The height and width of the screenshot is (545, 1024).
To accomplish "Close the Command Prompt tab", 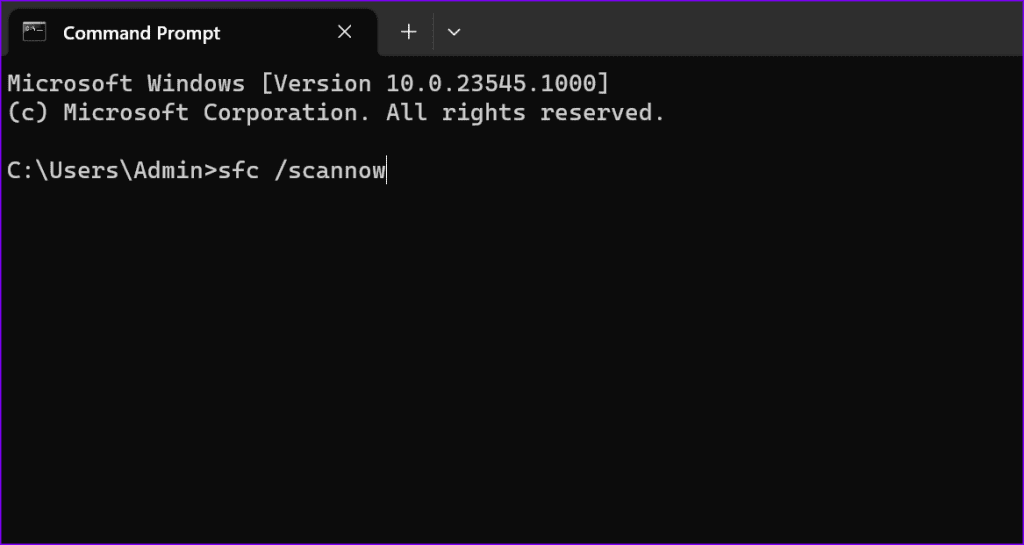I will (344, 32).
